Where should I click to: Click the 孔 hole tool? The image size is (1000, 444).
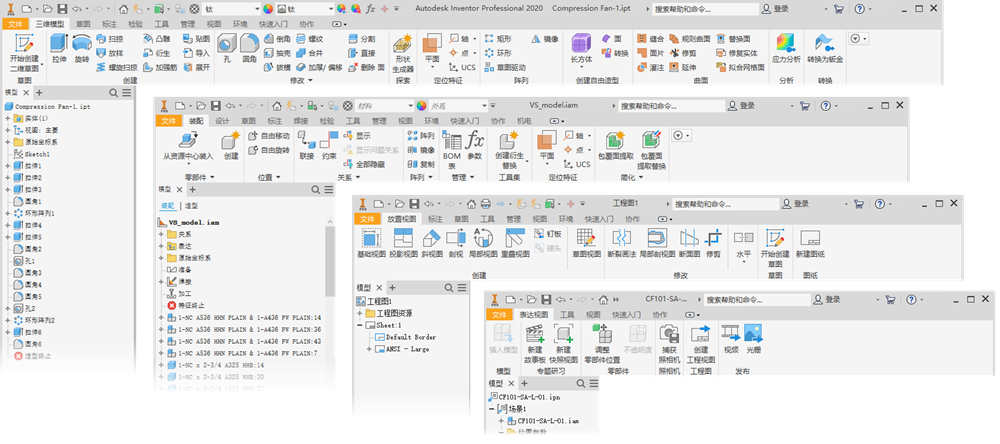click(226, 49)
